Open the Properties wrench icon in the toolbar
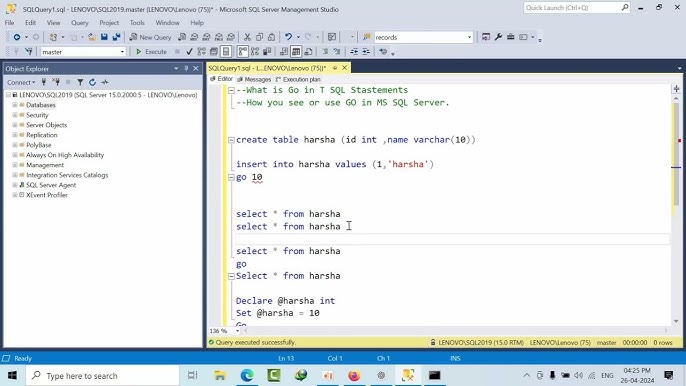This screenshot has height=386, width=686. pos(498,37)
